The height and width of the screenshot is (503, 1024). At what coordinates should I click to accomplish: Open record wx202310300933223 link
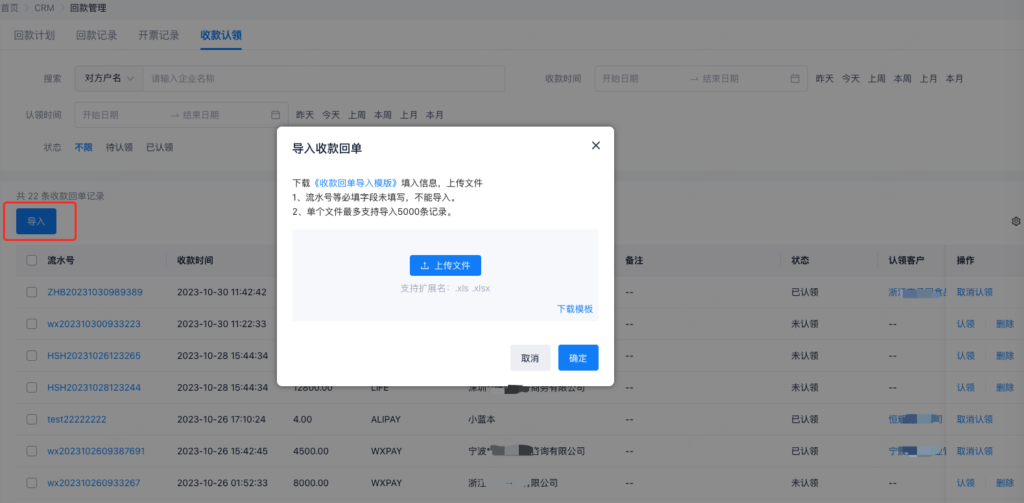tap(94, 324)
